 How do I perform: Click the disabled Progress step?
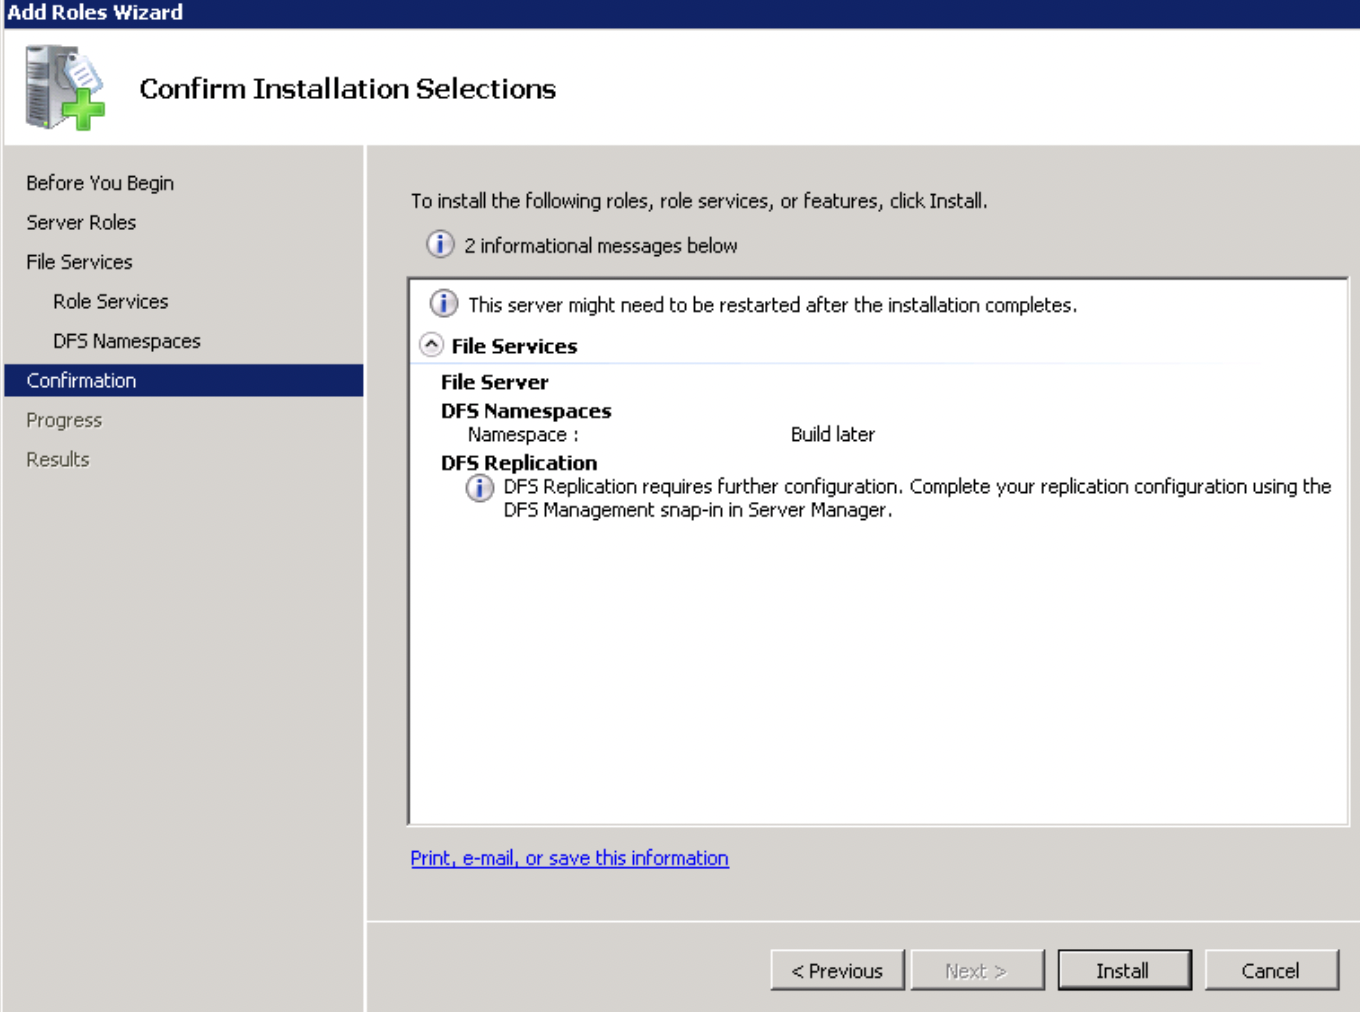[64, 420]
